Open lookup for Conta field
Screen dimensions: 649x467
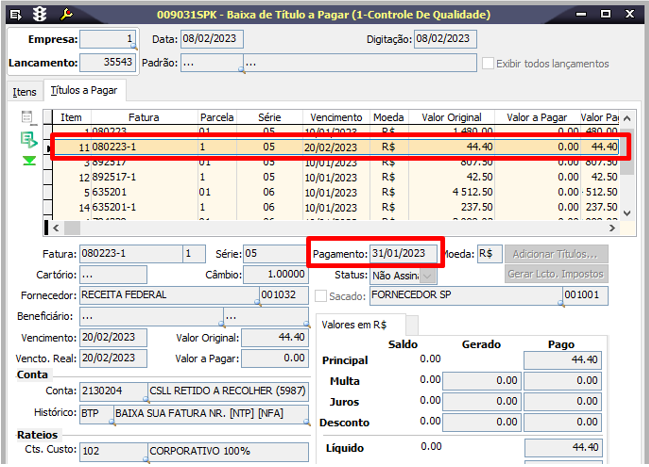pyautogui.click(x=146, y=399)
